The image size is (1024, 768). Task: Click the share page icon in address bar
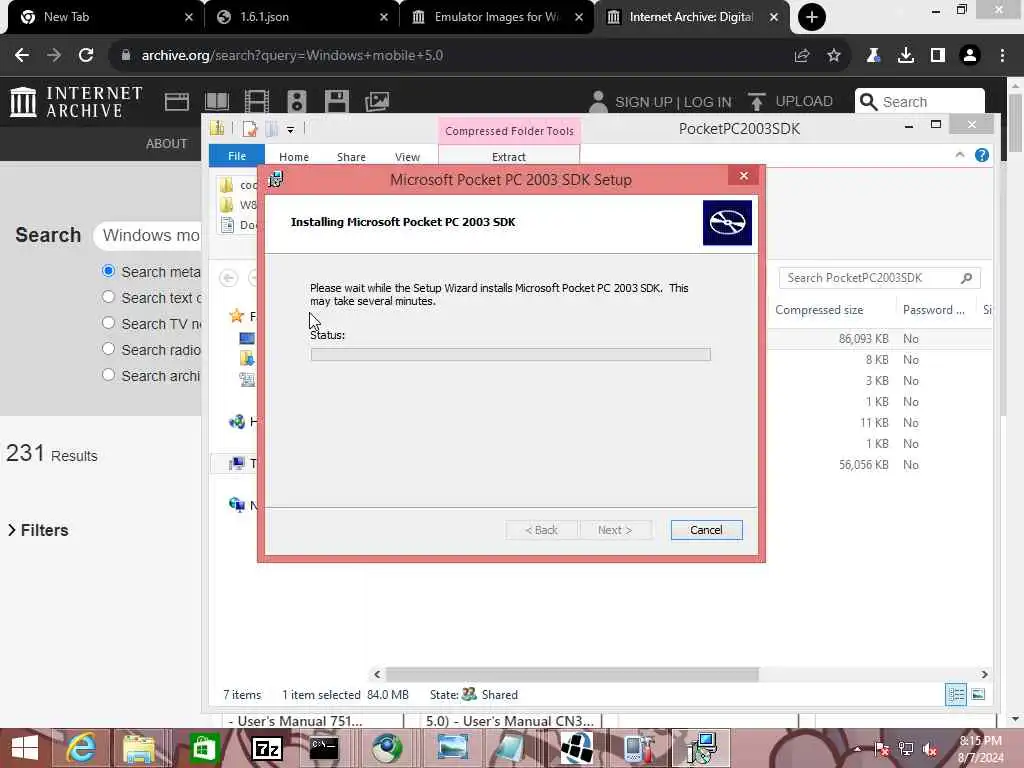[x=802, y=56]
